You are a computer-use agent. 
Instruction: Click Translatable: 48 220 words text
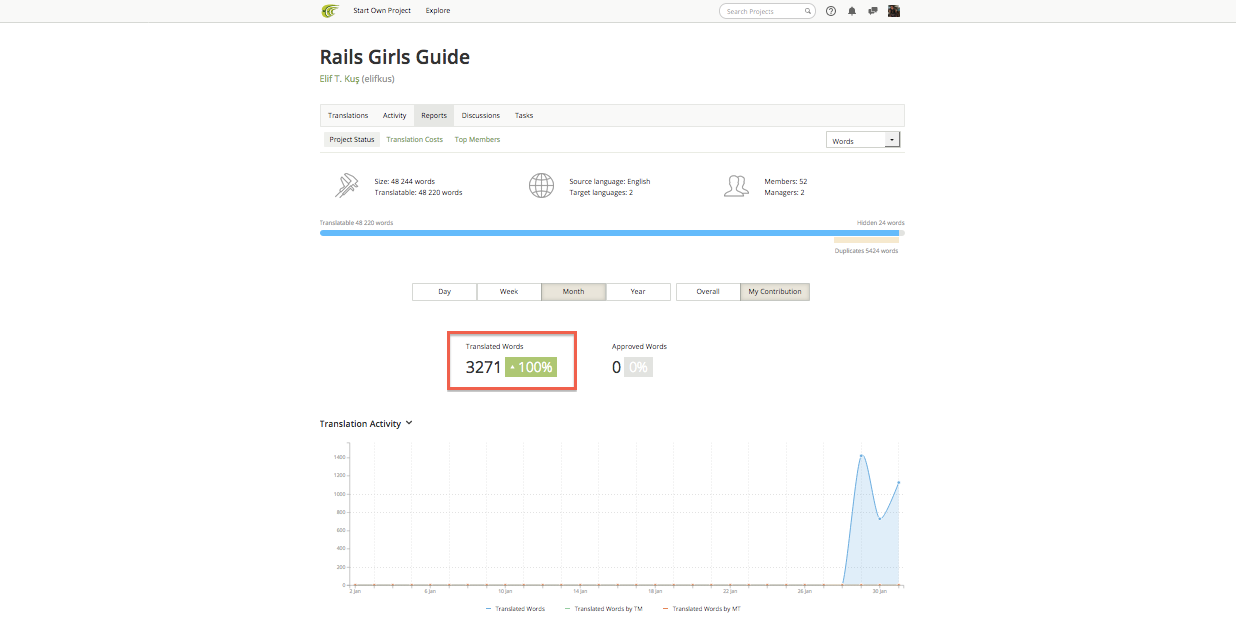[418, 192]
